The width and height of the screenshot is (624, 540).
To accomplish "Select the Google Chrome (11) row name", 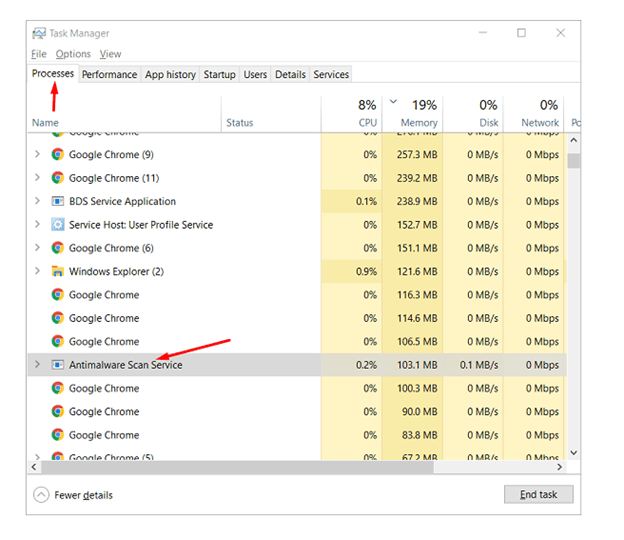I will [x=114, y=178].
